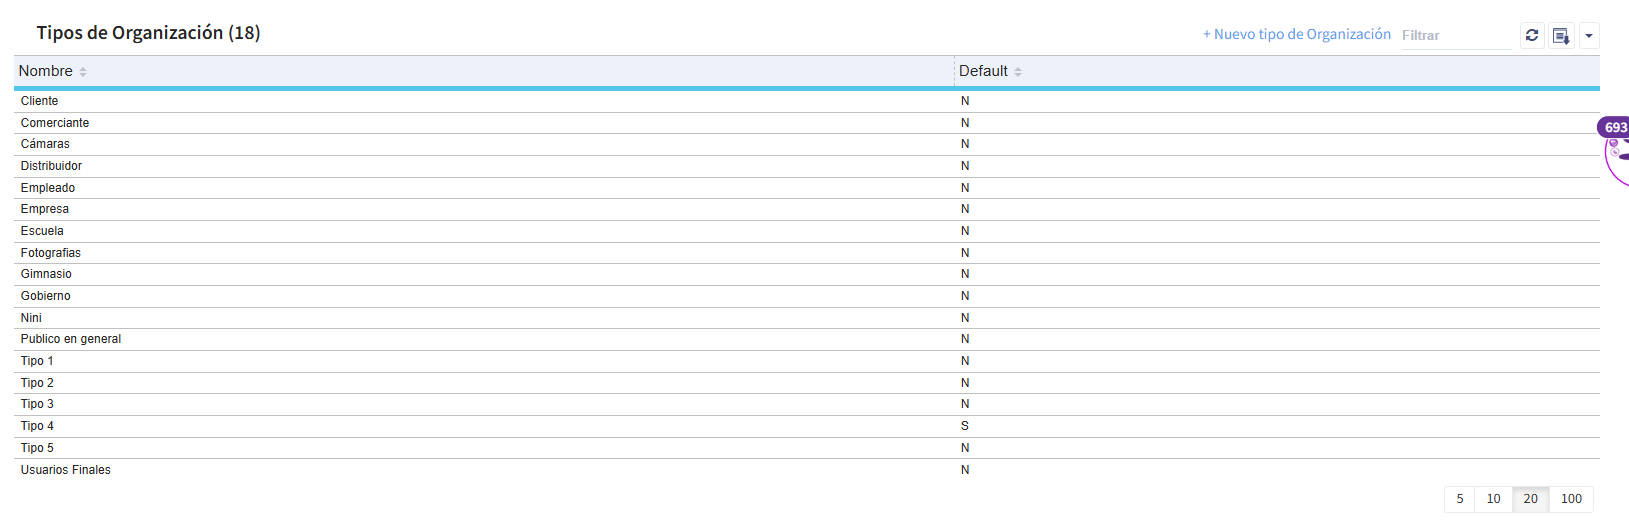The height and width of the screenshot is (522, 1629).
Task: Click the Nombre column sort arrows
Action: (83, 72)
